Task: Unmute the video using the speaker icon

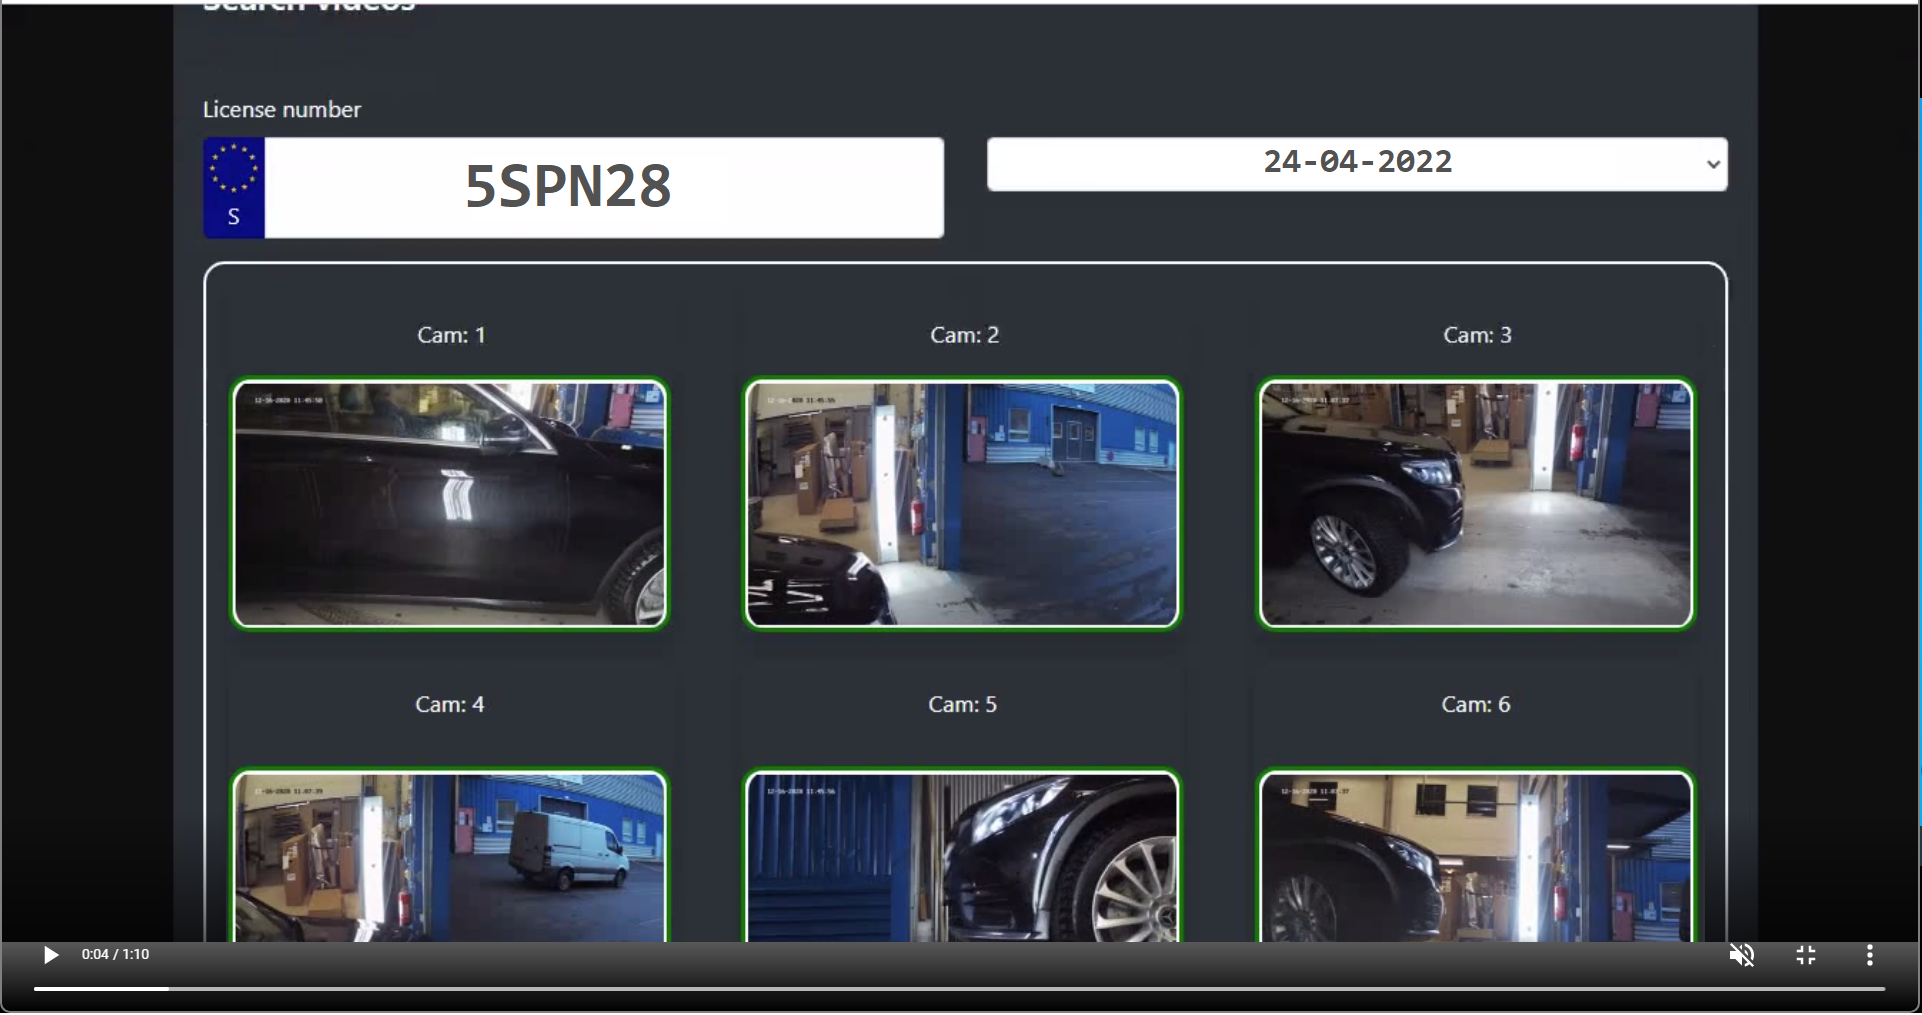Action: click(x=1741, y=956)
